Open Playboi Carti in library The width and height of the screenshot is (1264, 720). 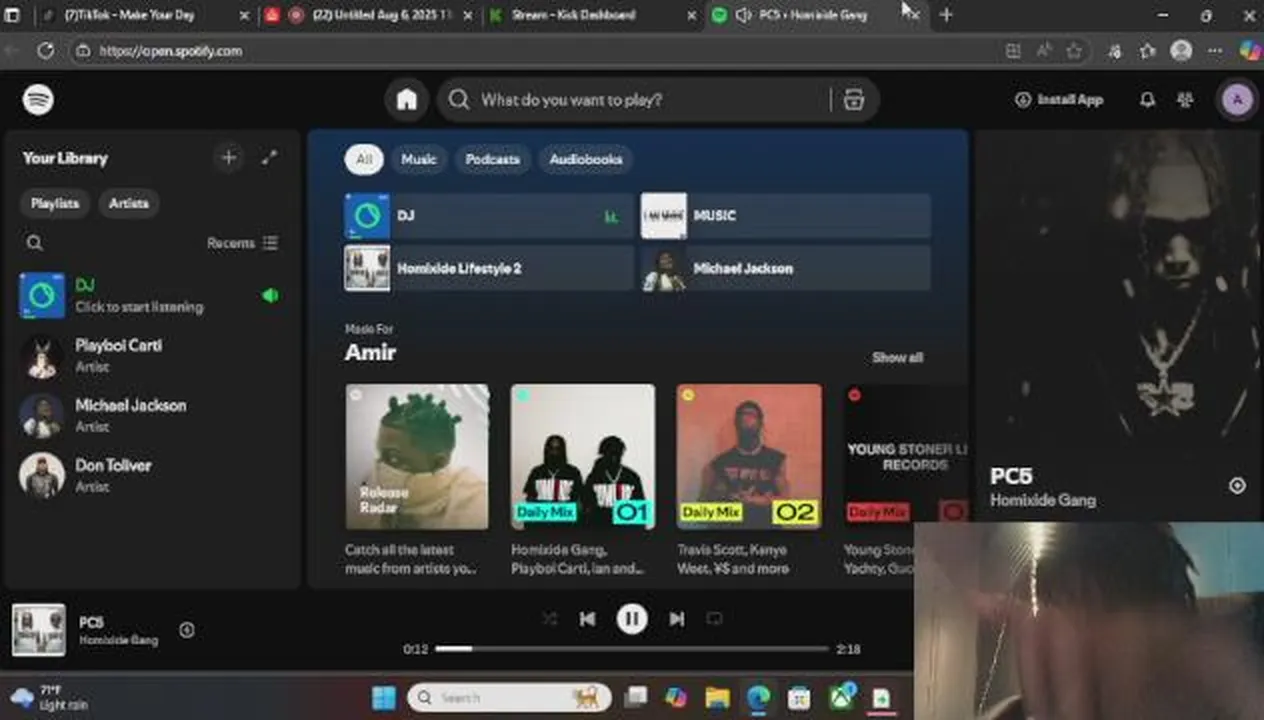[152, 356]
